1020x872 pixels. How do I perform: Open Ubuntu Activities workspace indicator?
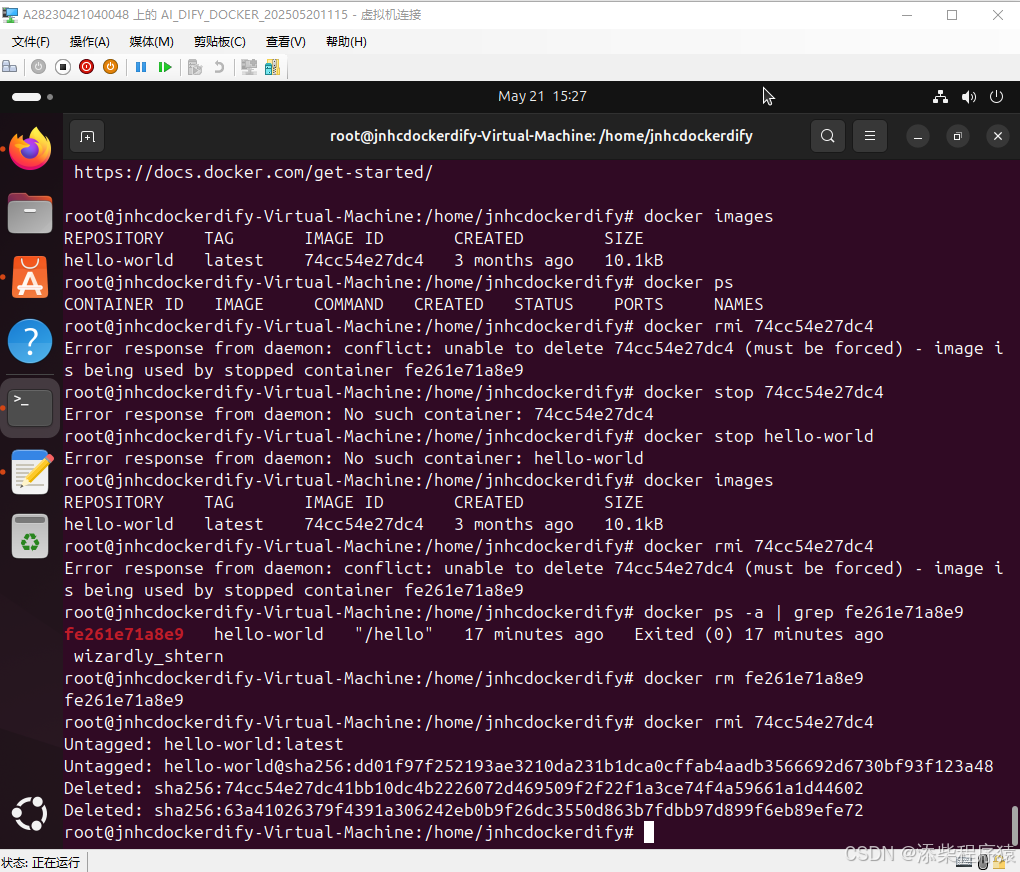pyautogui.click(x=32, y=97)
